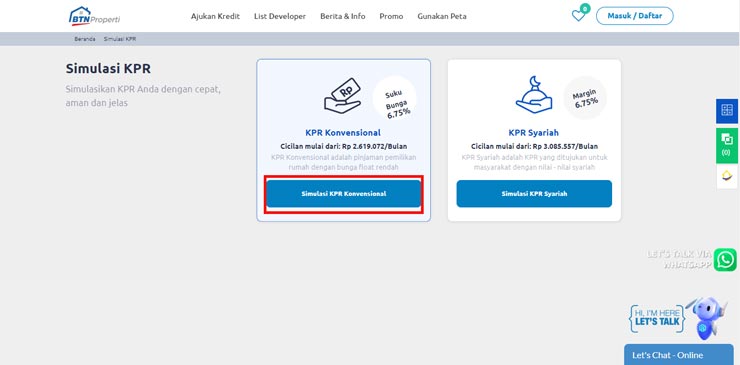Start Simulasi KPR Syariah
The width and height of the screenshot is (740, 365).
coord(534,194)
